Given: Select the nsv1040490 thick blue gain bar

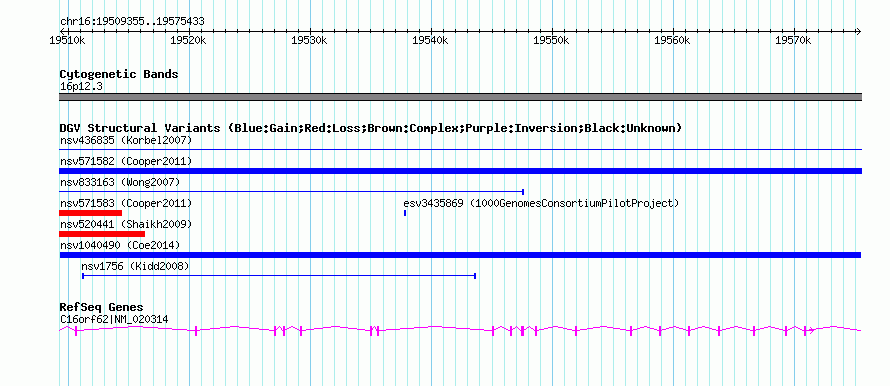Looking at the screenshot, I should 460,255.
